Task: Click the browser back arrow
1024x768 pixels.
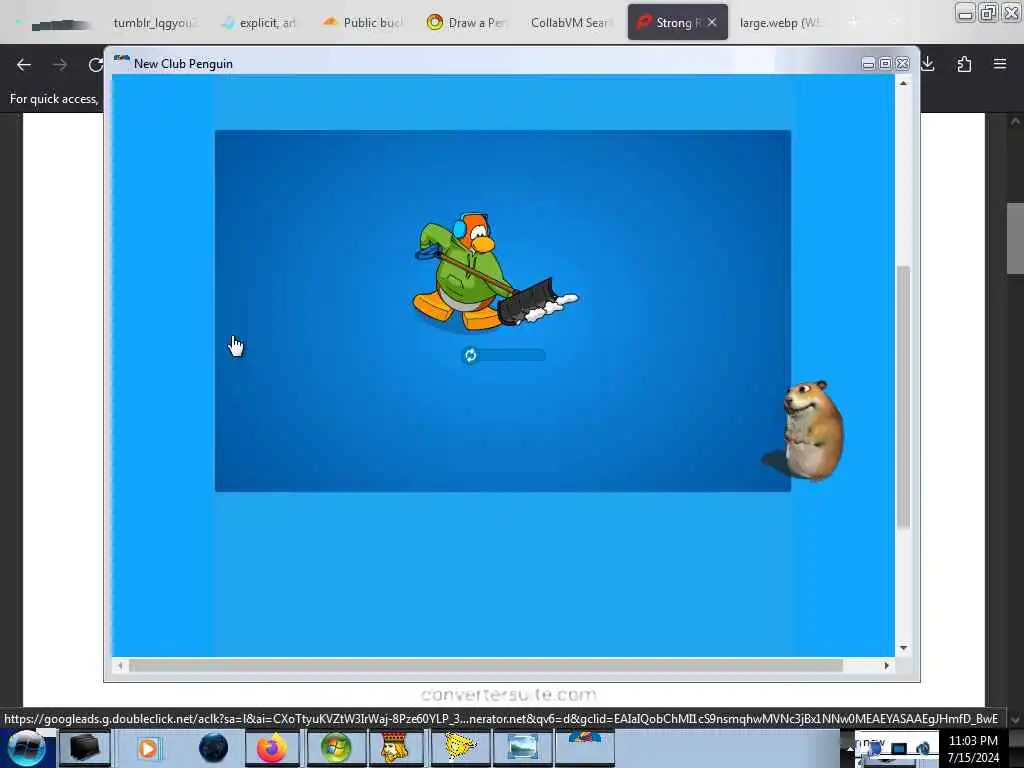Action: [x=24, y=65]
